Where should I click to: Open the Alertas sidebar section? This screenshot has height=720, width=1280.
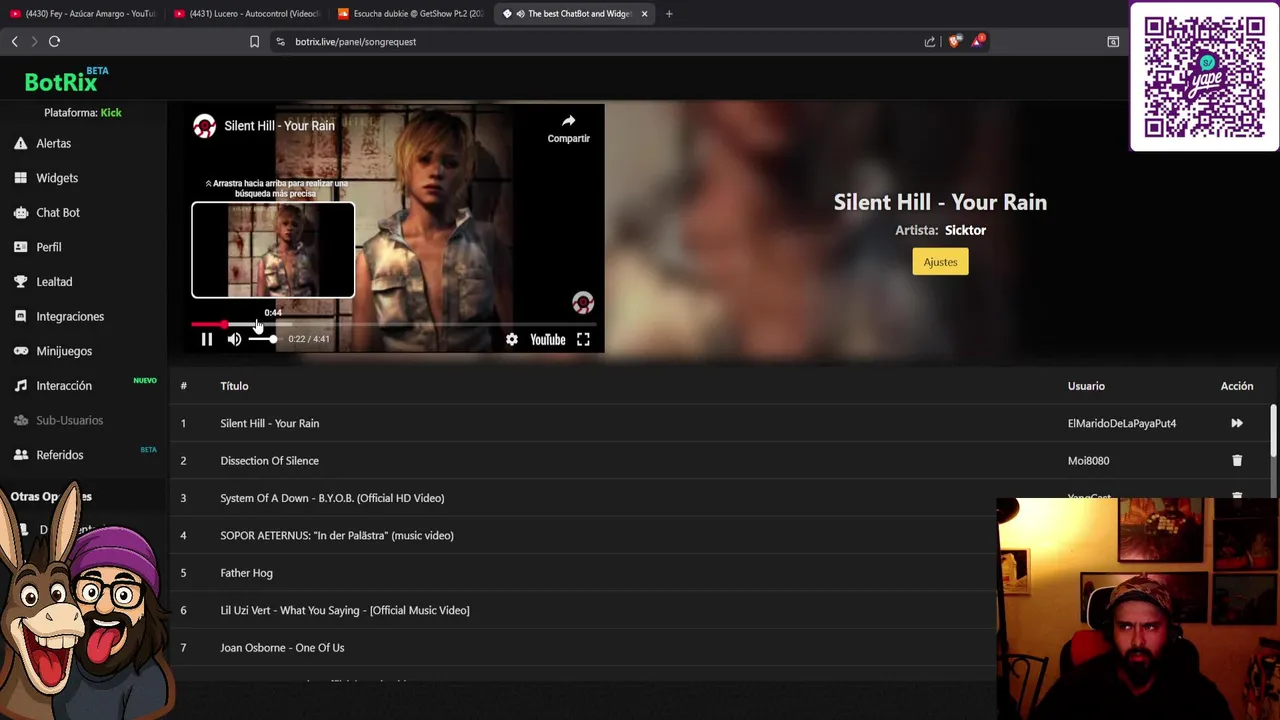[x=54, y=143]
